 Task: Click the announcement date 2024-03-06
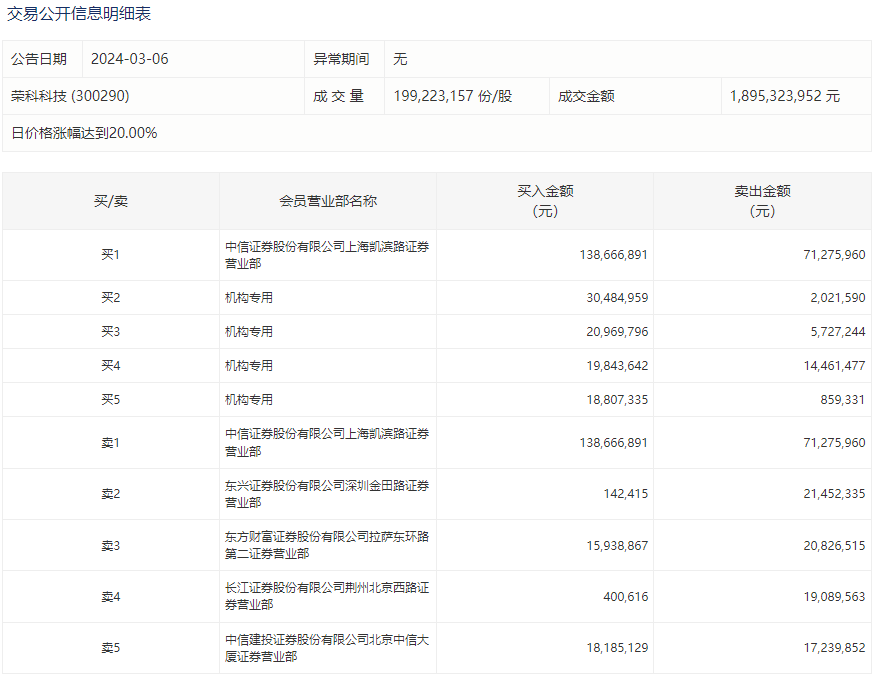129,59
